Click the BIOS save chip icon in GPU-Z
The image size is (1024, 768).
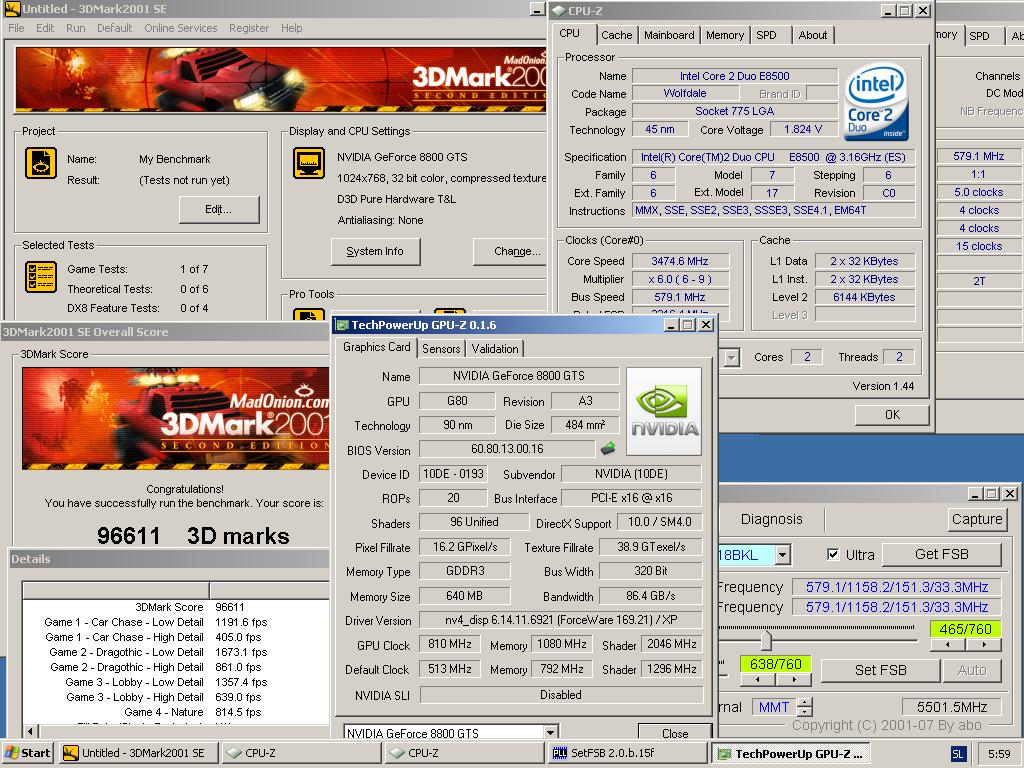coord(608,449)
